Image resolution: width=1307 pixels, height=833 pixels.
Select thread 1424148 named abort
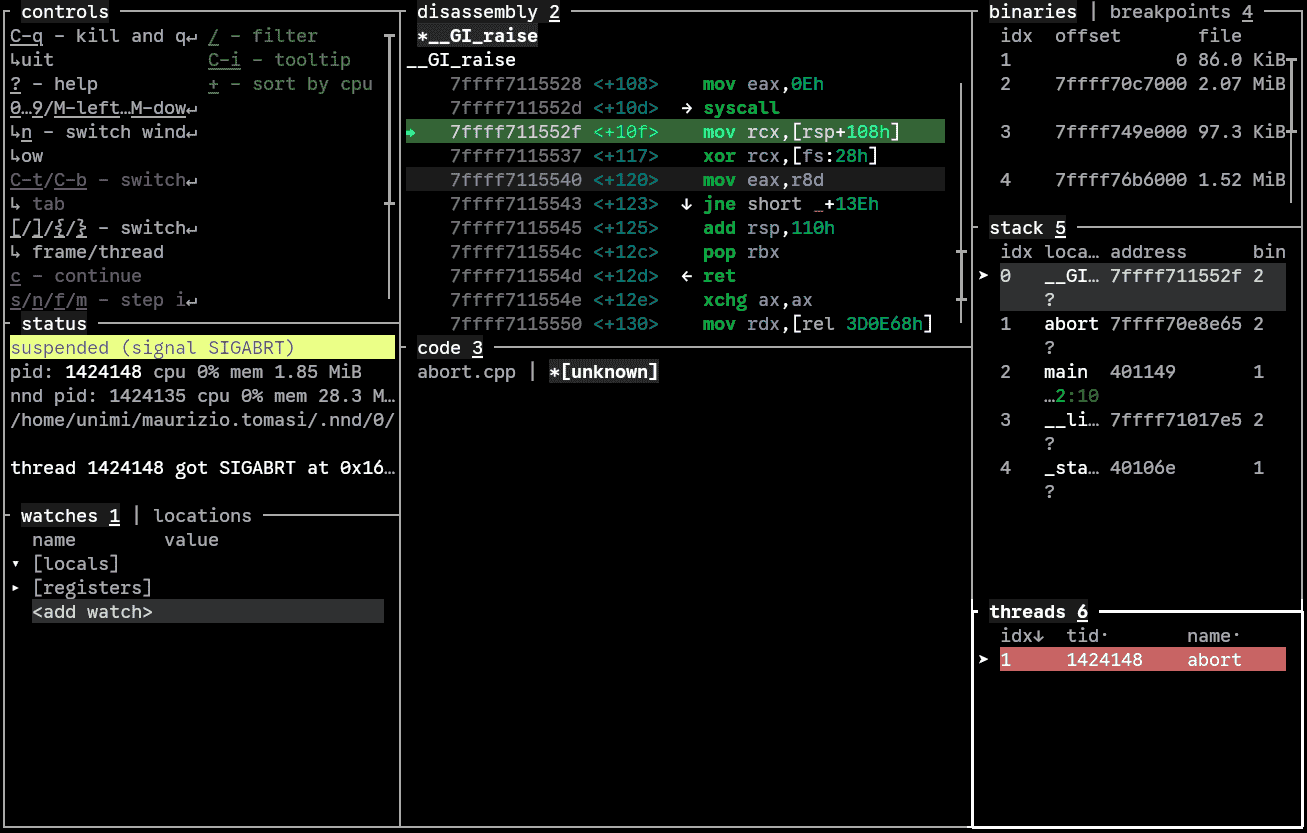(1142, 660)
